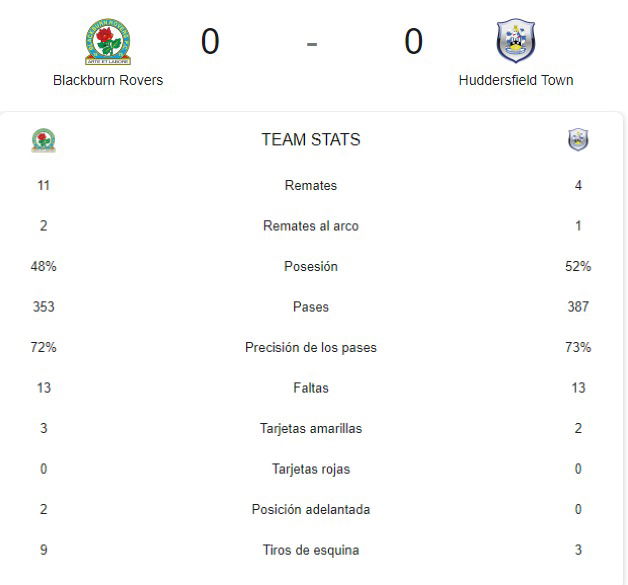
Task: Click the large Blackburn Rovers crest
Action: 108,41
